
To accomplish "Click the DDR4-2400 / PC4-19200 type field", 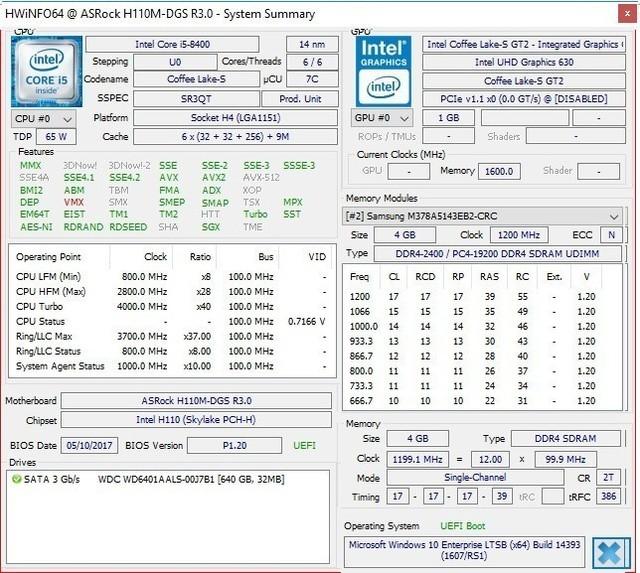I will point(498,254).
